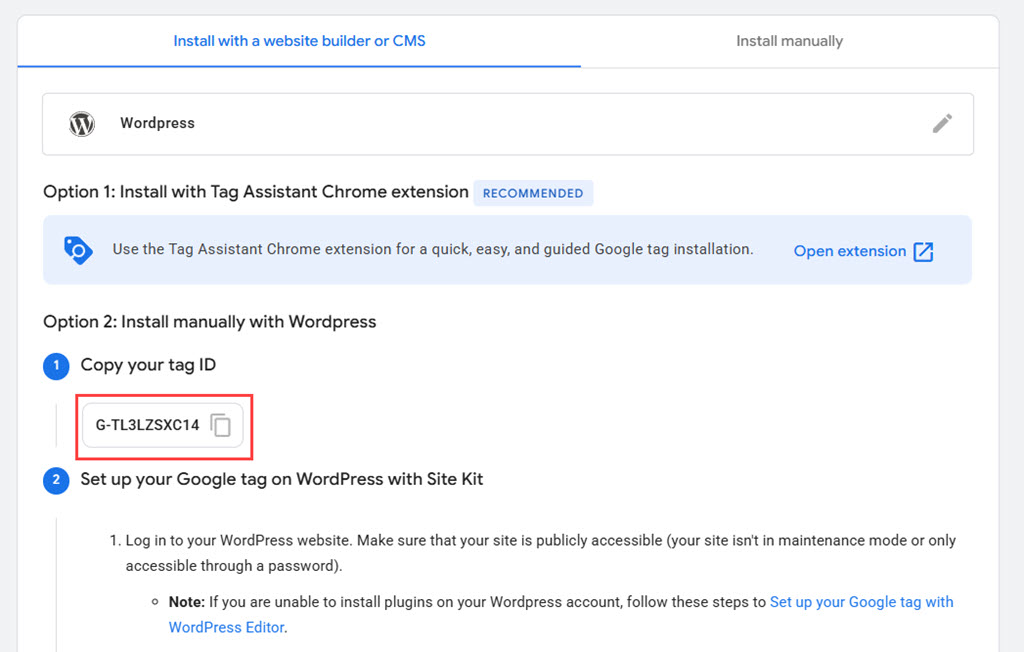Click the Tag Assistant tag icon
The width and height of the screenshot is (1024, 652).
tap(78, 250)
